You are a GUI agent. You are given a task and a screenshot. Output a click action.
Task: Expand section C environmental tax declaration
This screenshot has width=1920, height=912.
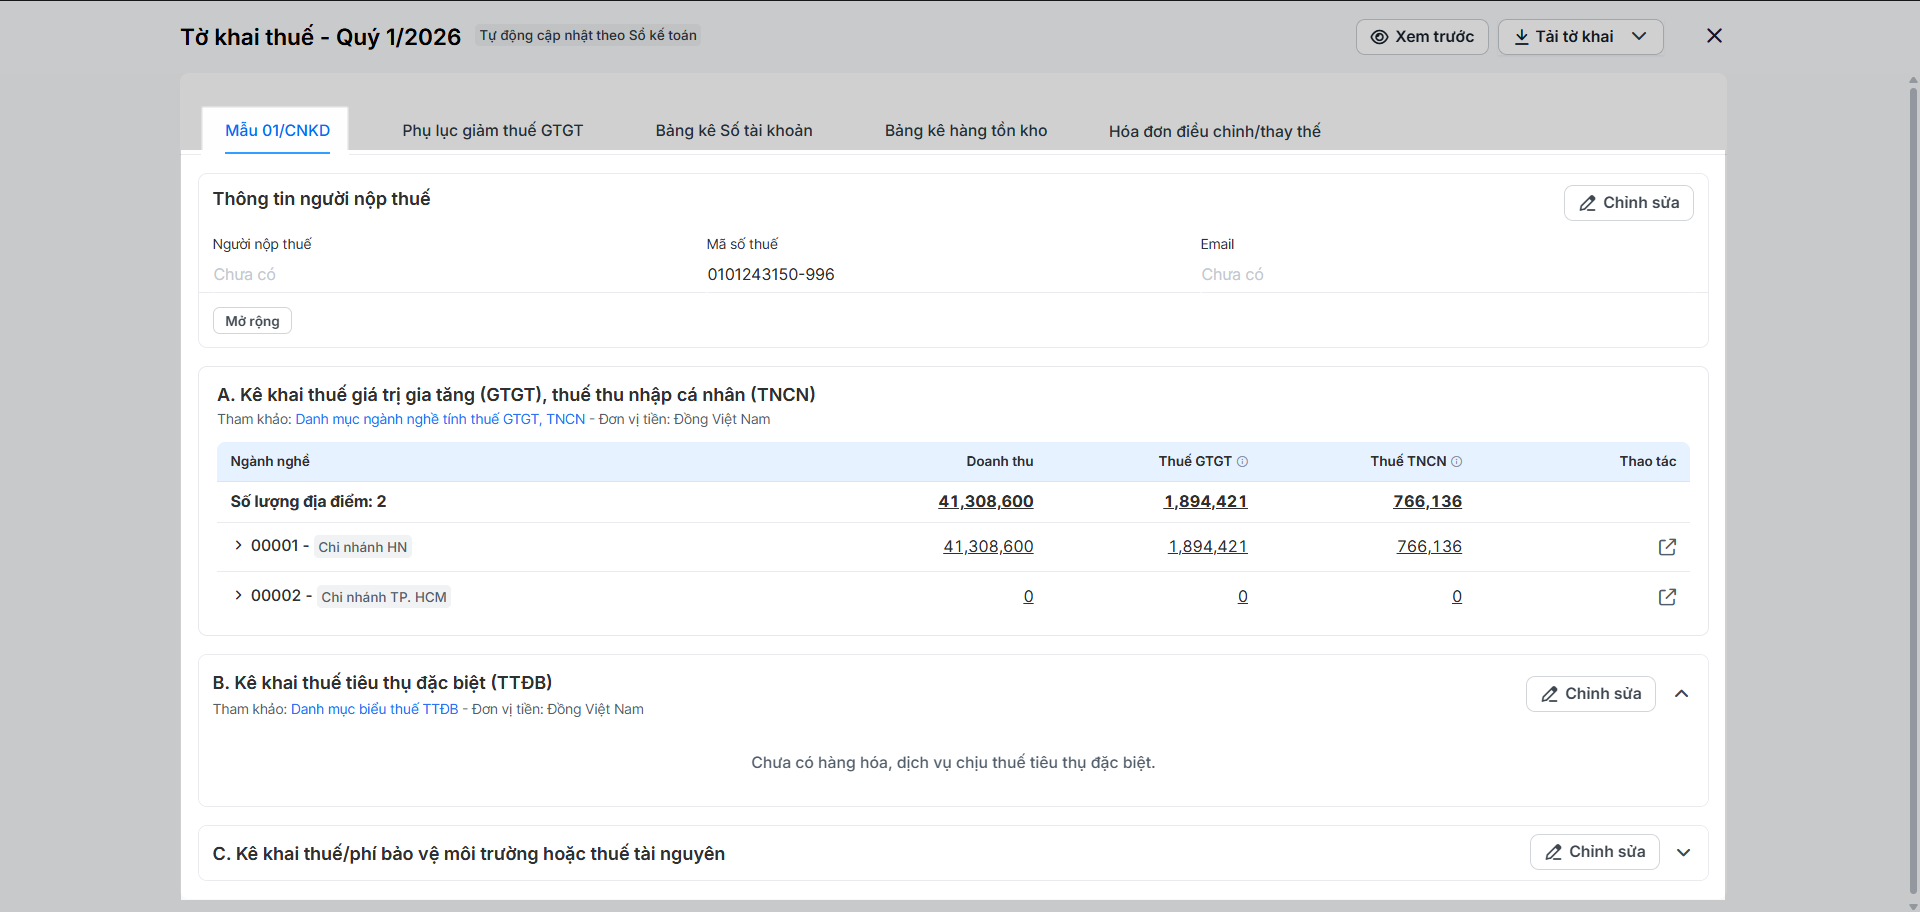coord(1684,853)
